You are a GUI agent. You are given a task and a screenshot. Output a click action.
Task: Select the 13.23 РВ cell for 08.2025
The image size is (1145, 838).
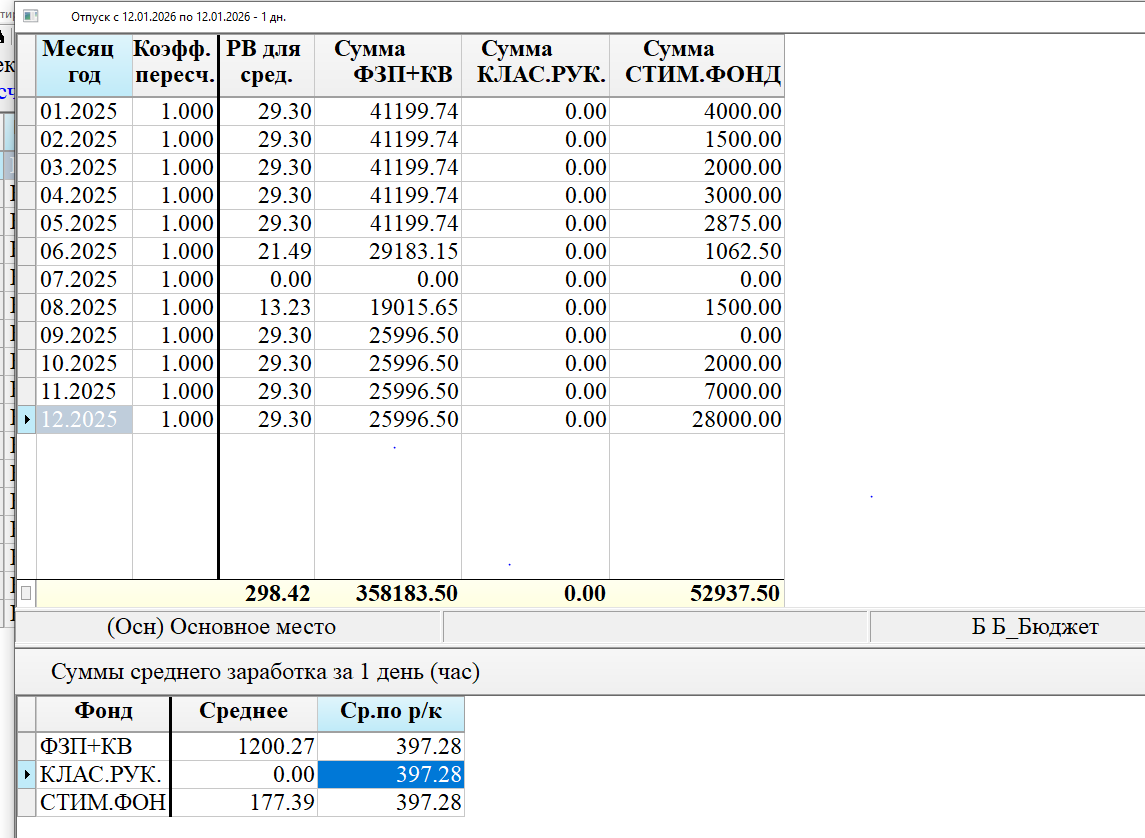pos(266,308)
